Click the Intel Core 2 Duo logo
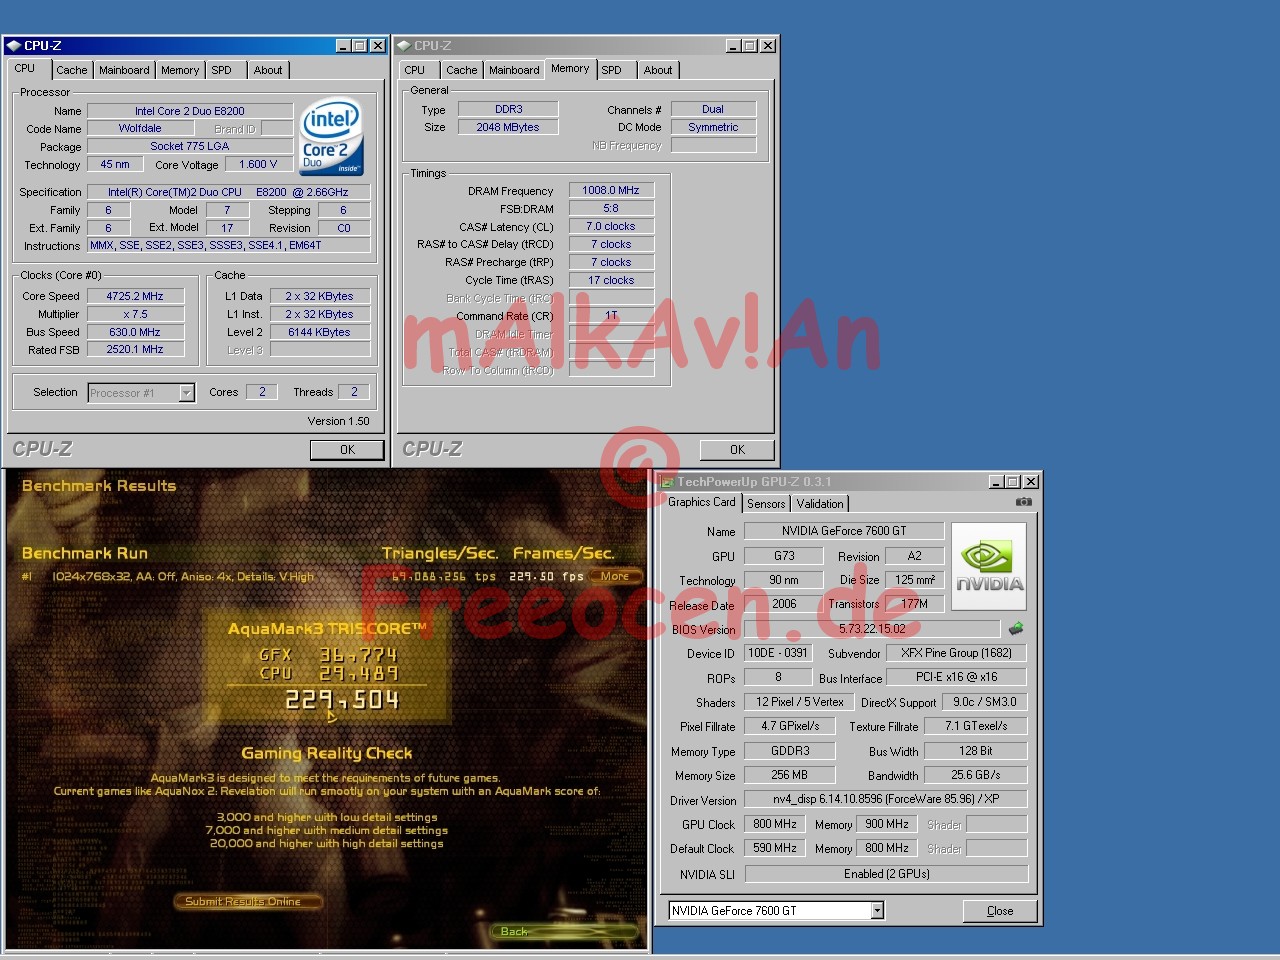 pos(331,136)
